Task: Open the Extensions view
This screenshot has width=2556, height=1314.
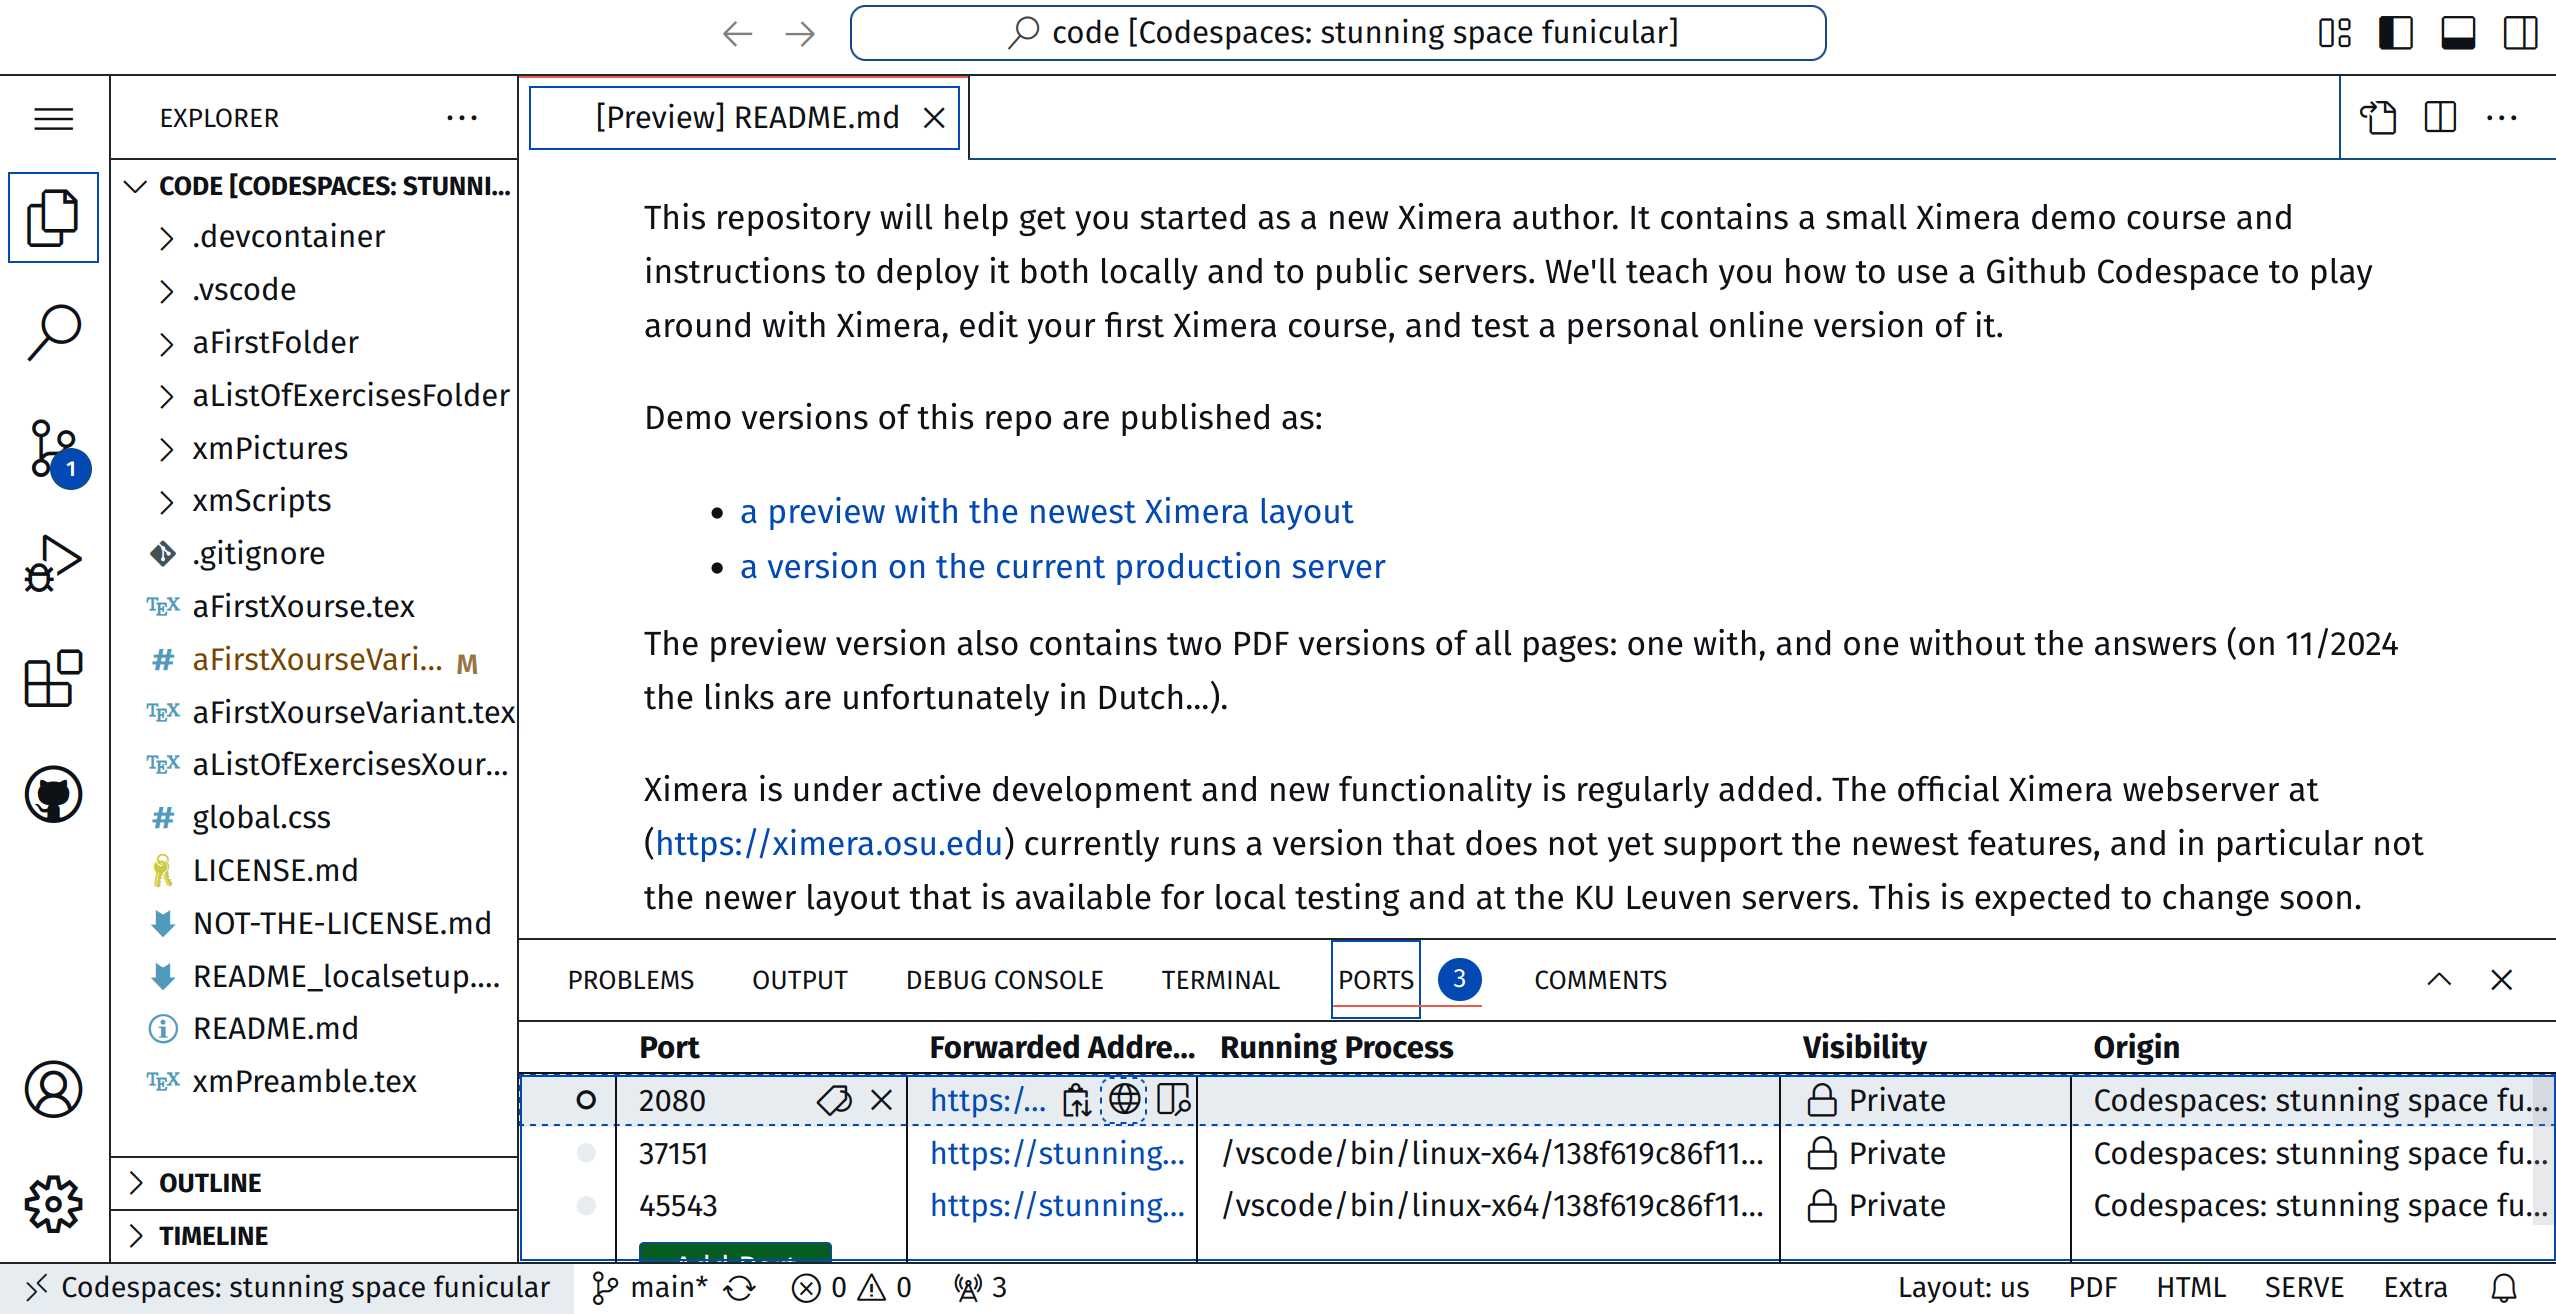Action: click(54, 679)
